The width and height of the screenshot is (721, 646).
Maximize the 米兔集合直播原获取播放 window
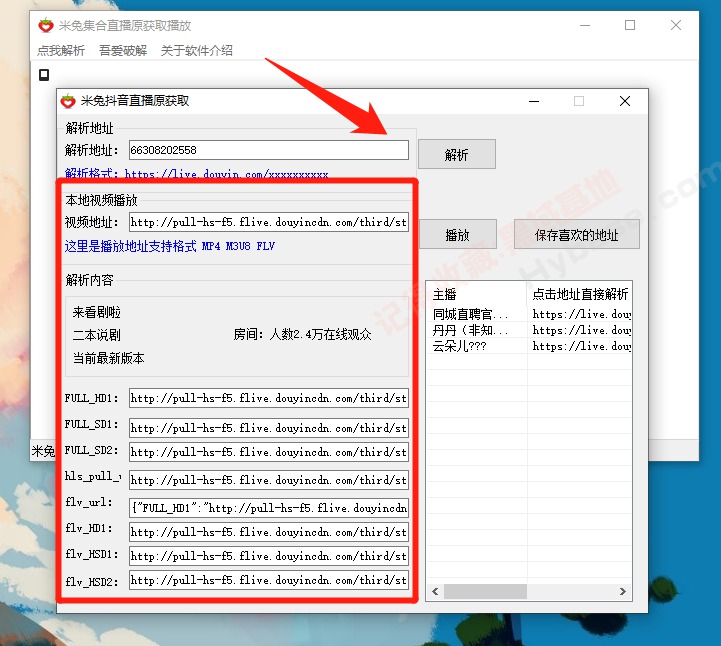tap(630, 25)
